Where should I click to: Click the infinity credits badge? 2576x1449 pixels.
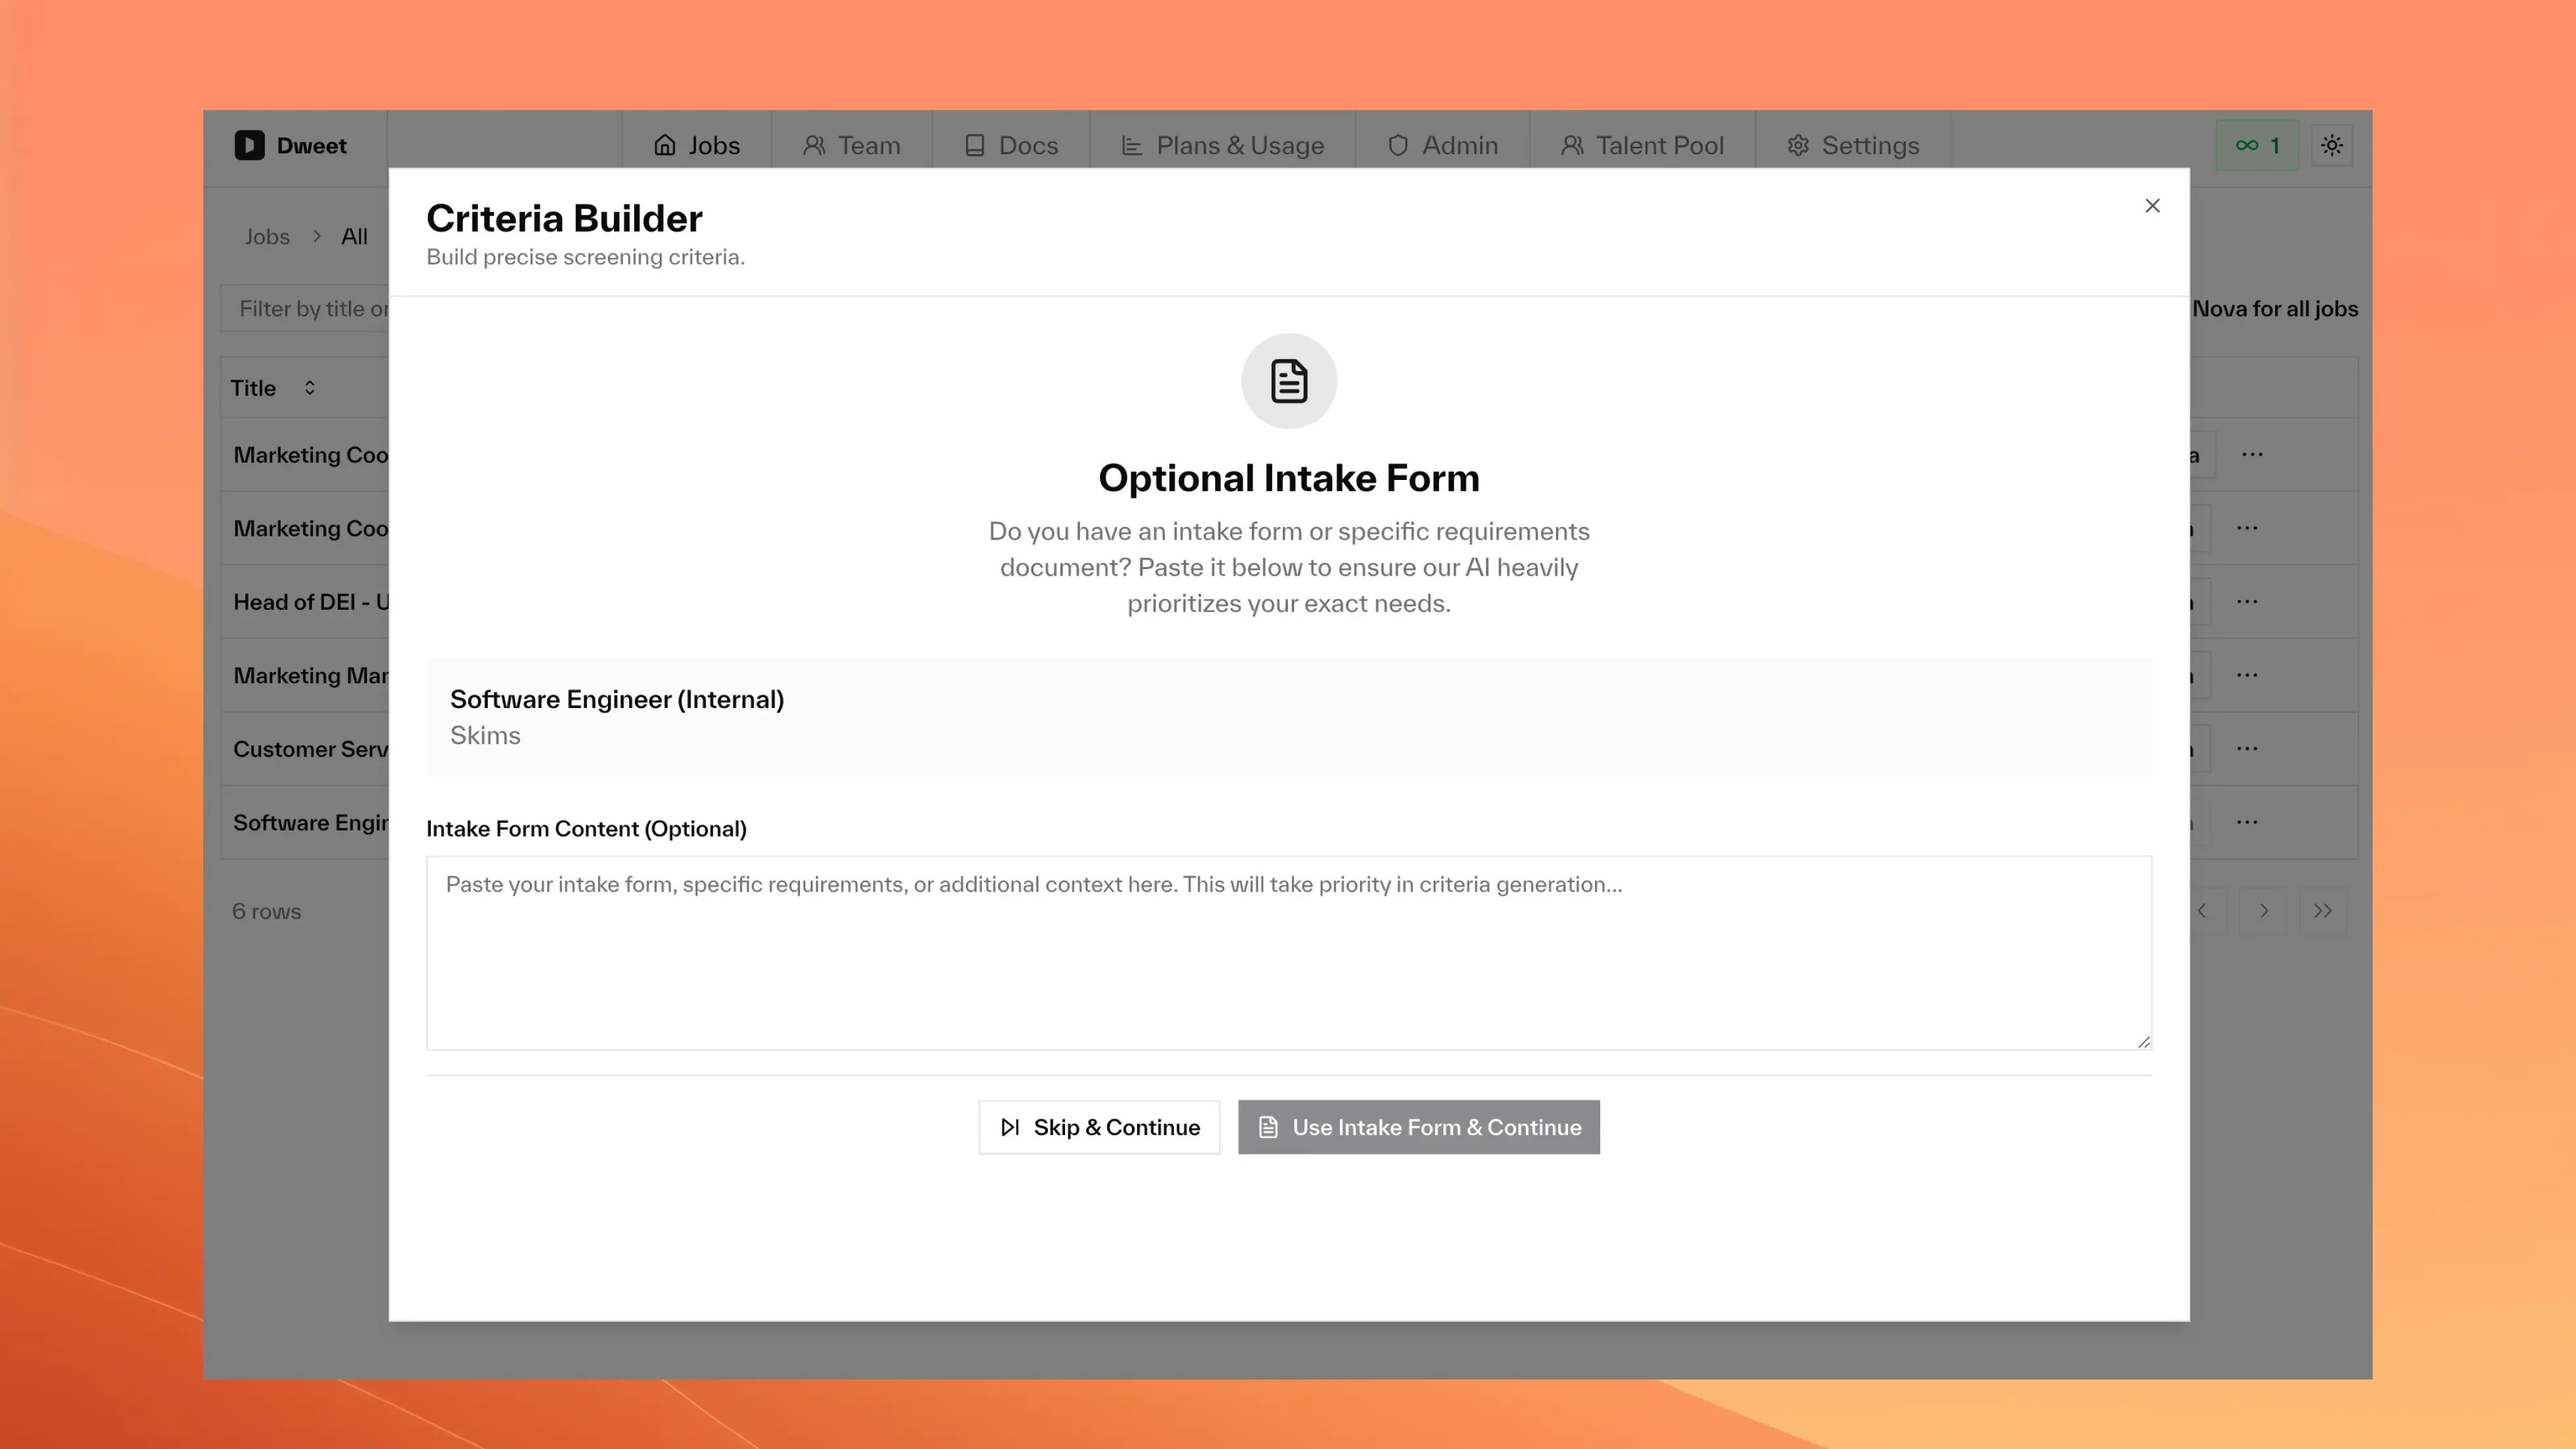(x=2257, y=145)
